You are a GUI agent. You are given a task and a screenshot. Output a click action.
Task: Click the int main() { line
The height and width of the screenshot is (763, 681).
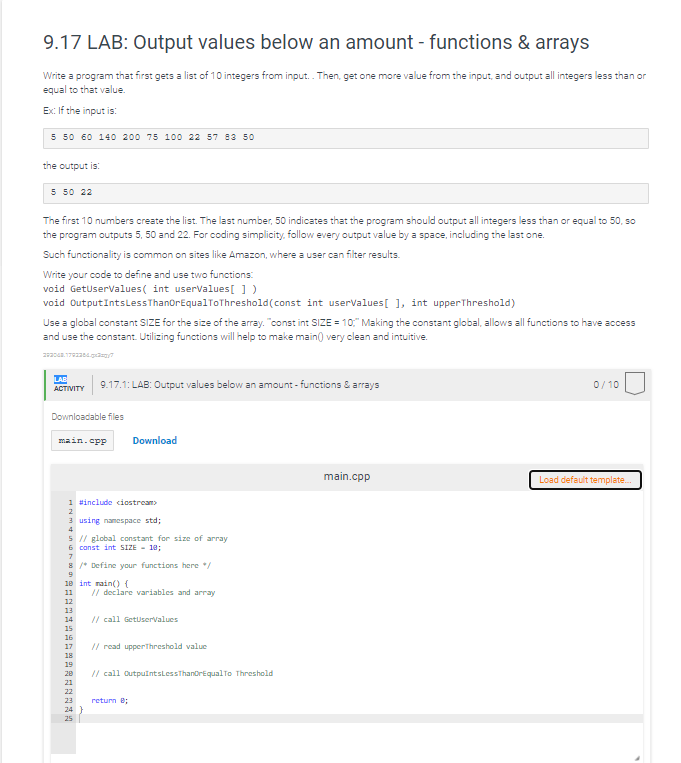coord(104,583)
